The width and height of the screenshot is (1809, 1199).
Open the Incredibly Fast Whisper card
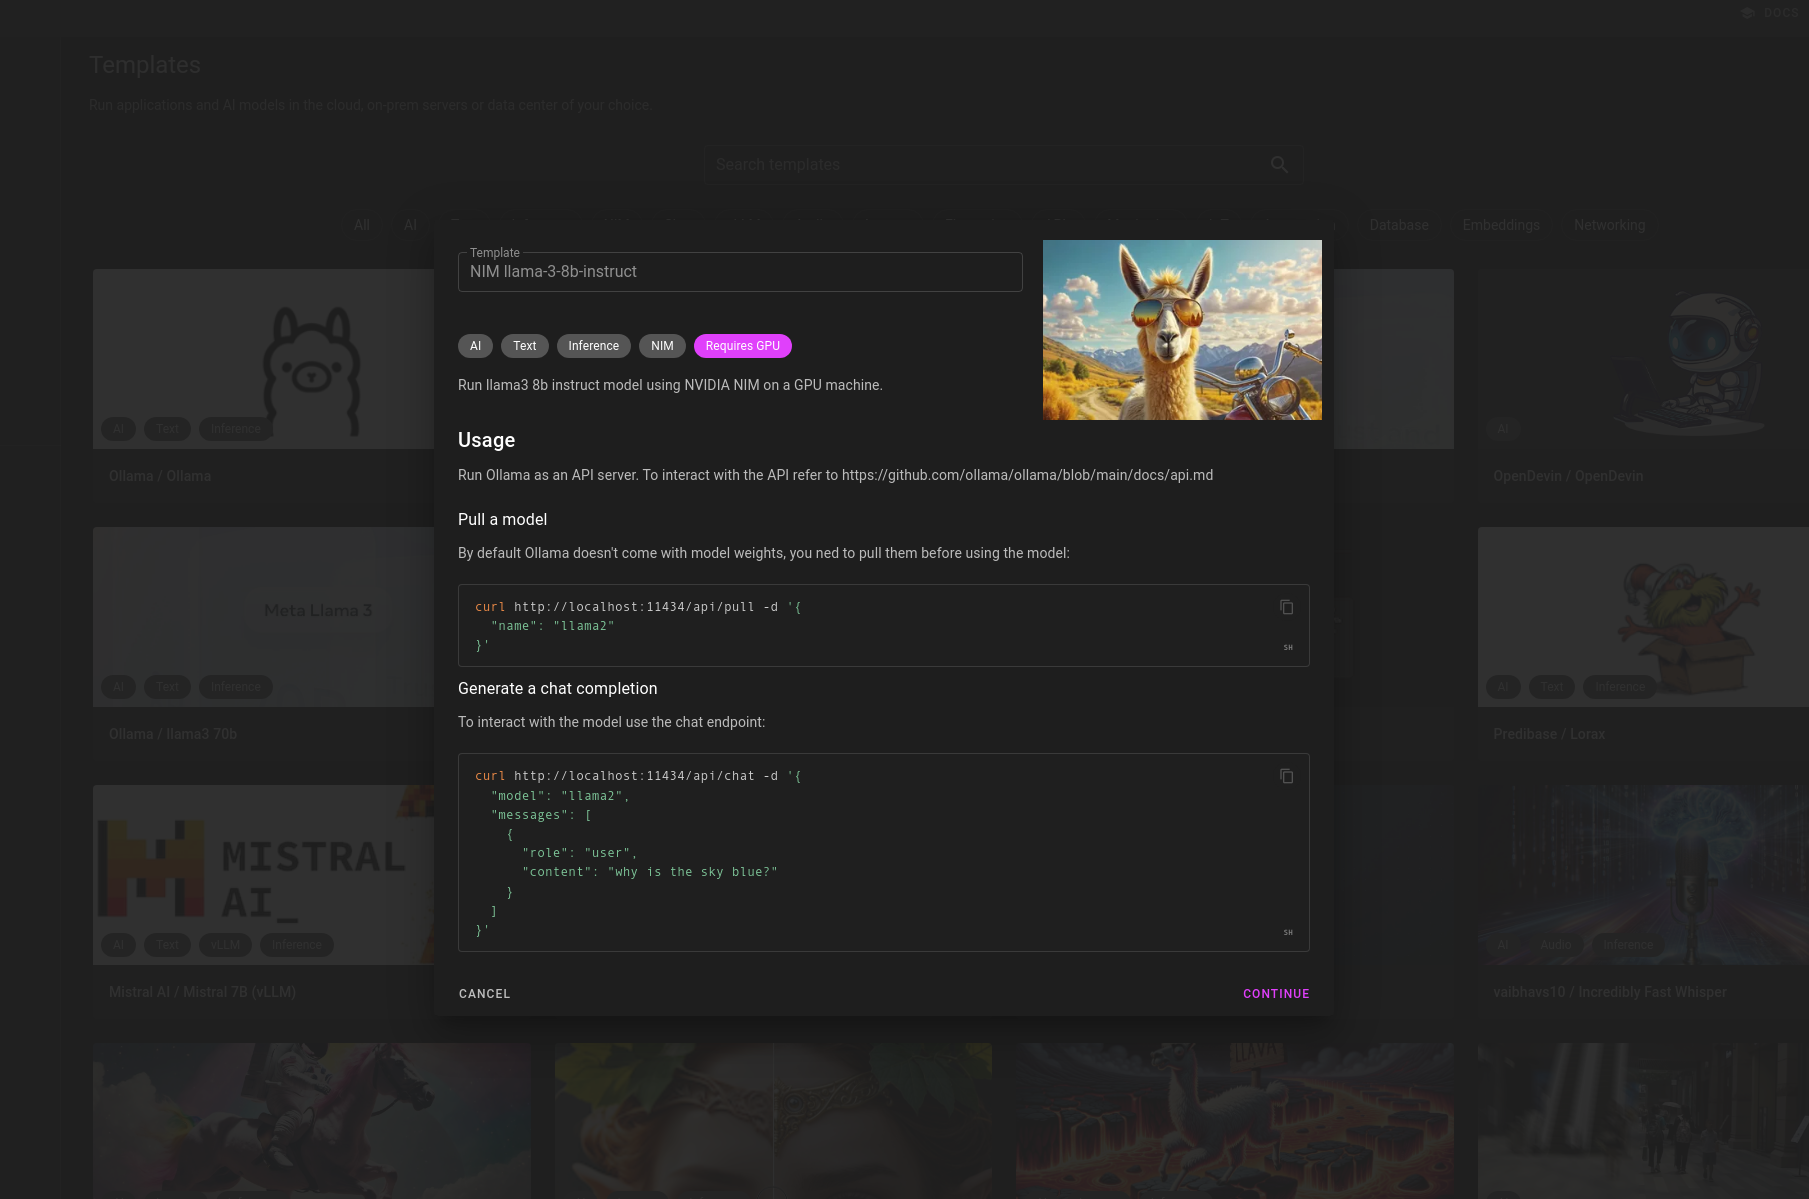(x=1643, y=901)
